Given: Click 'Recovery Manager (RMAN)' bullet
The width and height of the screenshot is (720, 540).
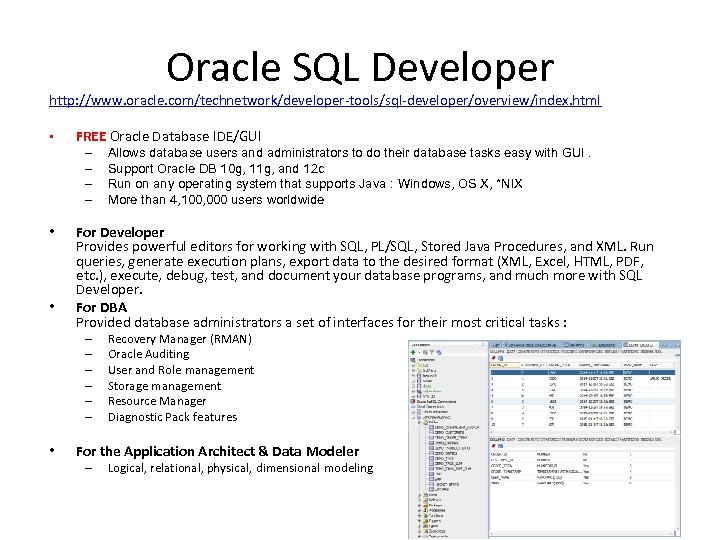Looking at the screenshot, I should (x=180, y=339).
